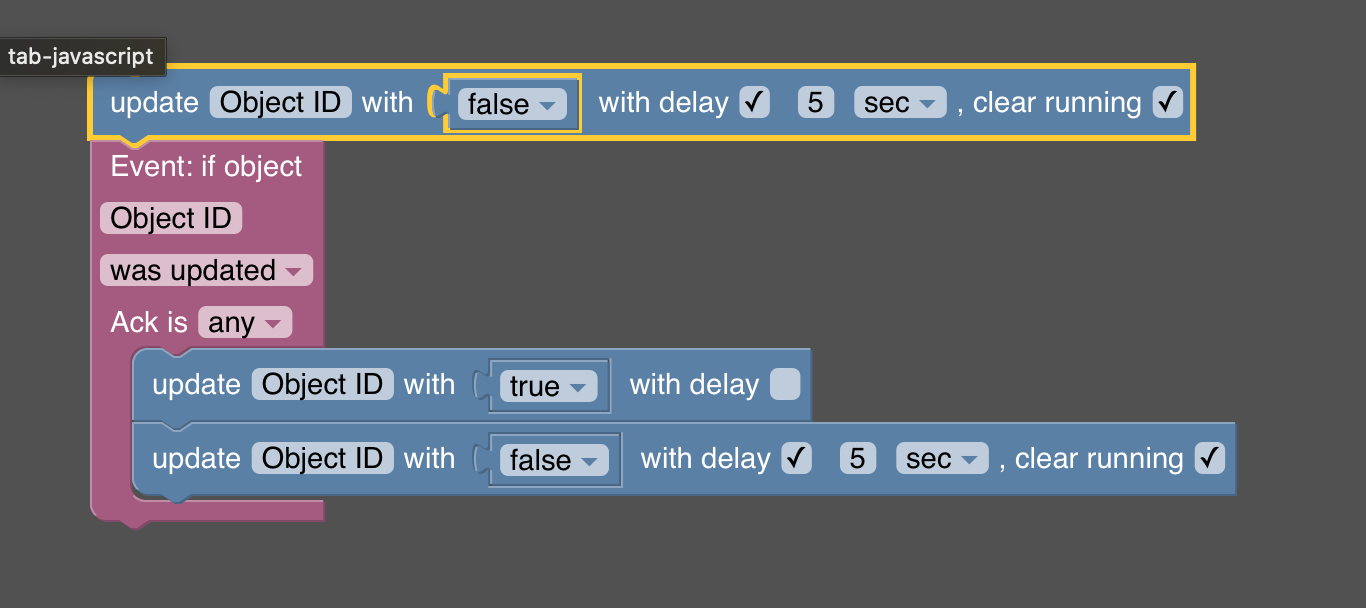
Task: Open sec dropdown in the bottom update block
Action: pyautogui.click(x=941, y=459)
